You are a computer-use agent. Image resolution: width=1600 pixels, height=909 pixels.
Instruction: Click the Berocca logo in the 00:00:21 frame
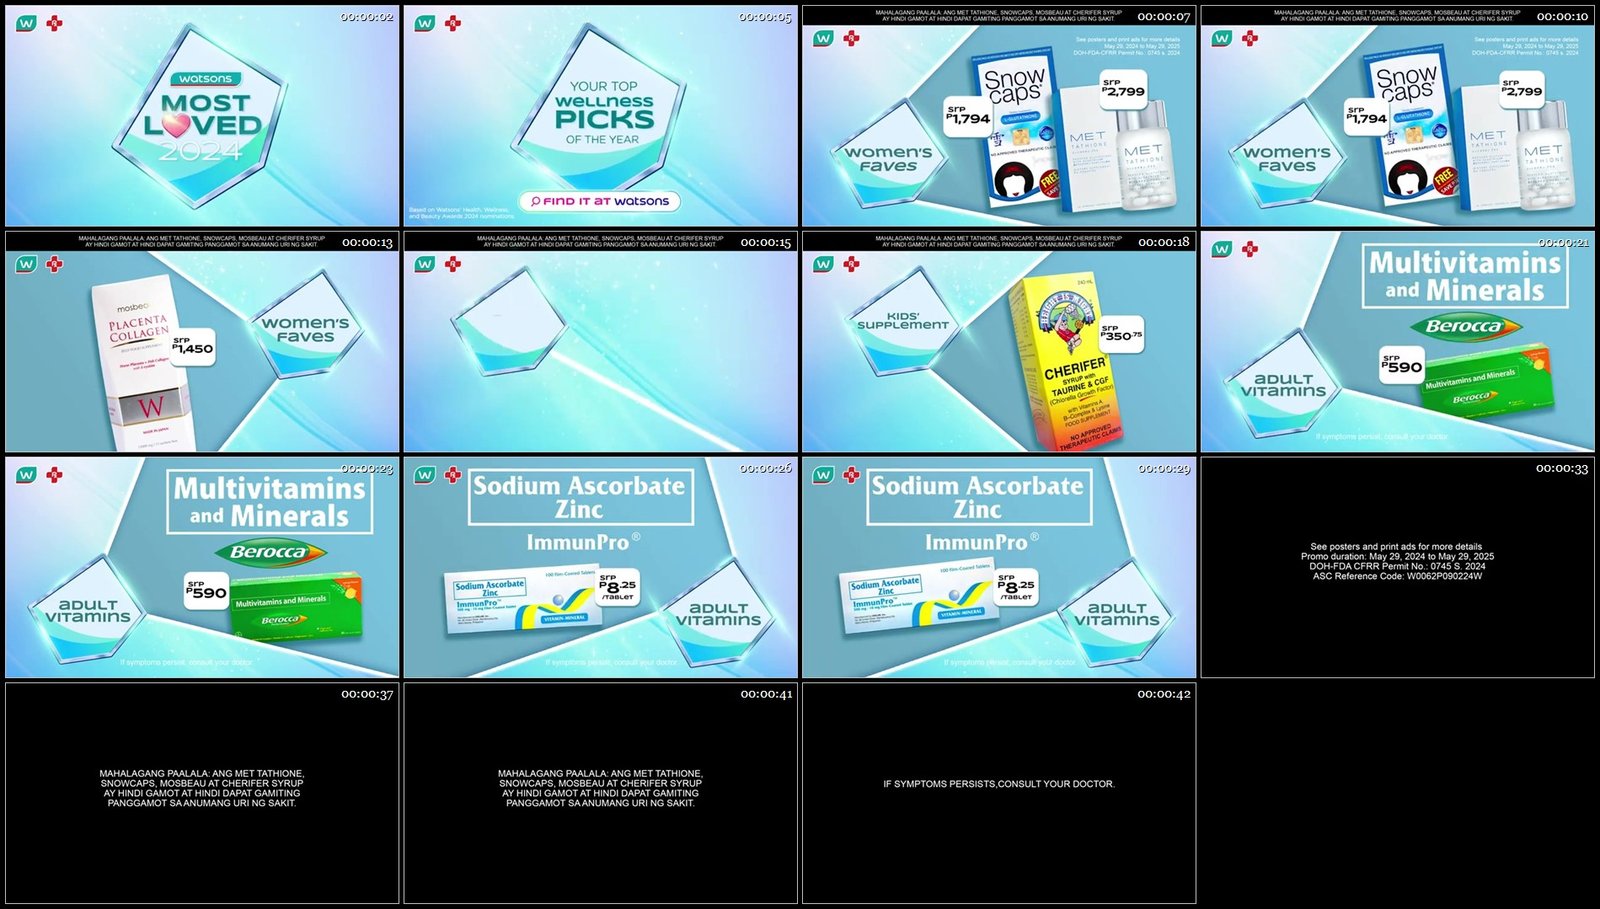1465,326
